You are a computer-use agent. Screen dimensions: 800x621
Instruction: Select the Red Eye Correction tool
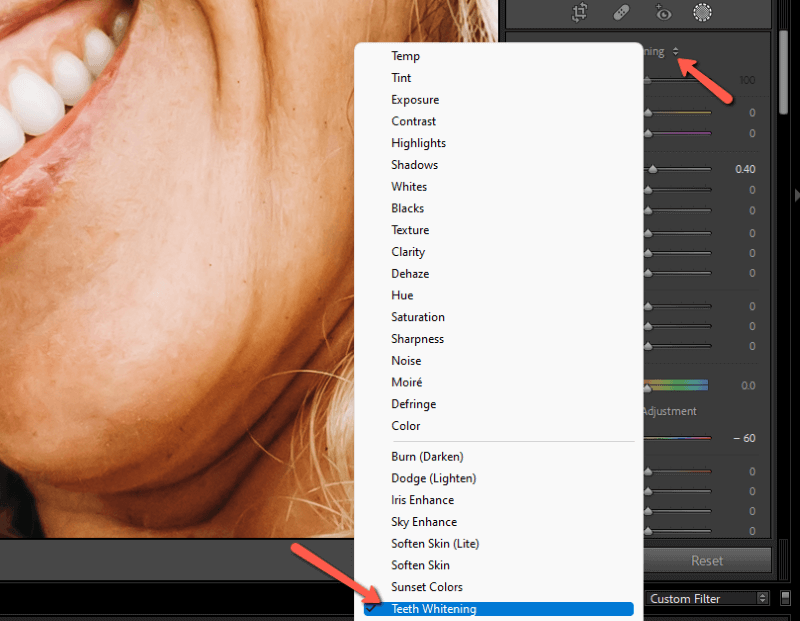click(x=661, y=13)
